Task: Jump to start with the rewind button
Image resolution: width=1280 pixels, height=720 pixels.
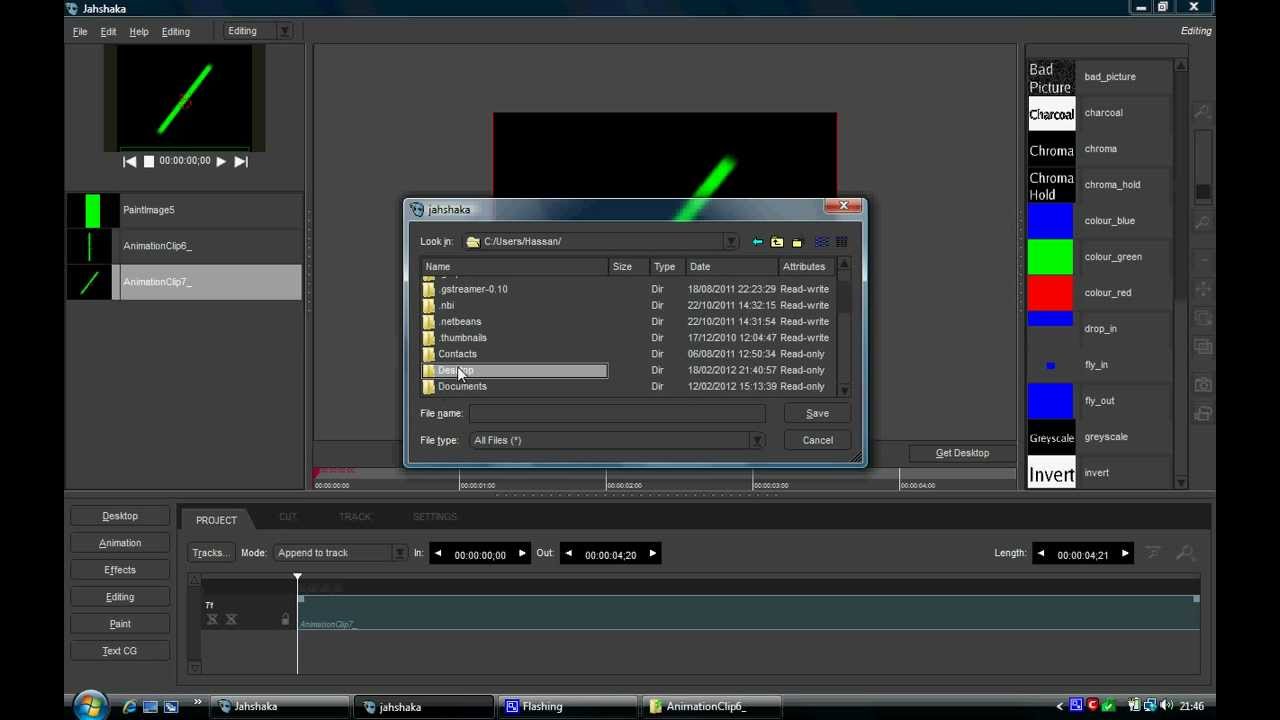Action: point(129,161)
